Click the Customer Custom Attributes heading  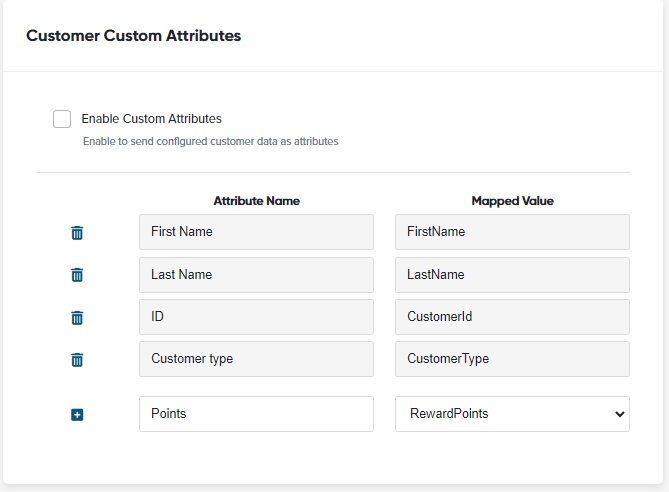134,35
